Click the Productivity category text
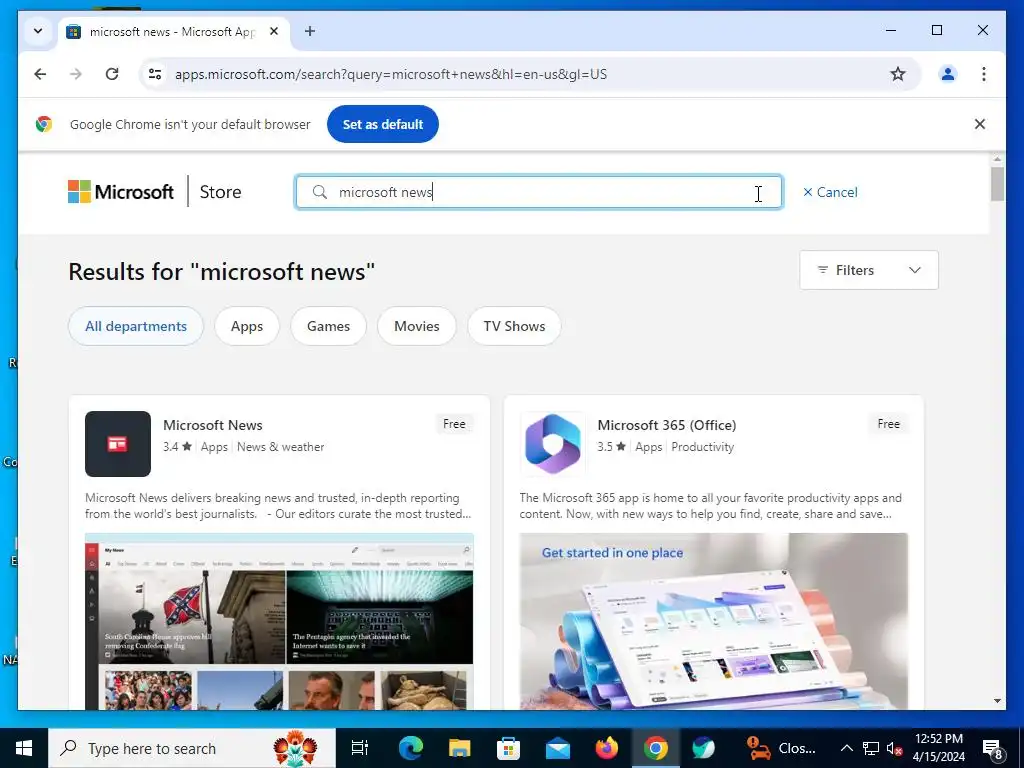Screen dimensions: 1024x768 tap(703, 447)
